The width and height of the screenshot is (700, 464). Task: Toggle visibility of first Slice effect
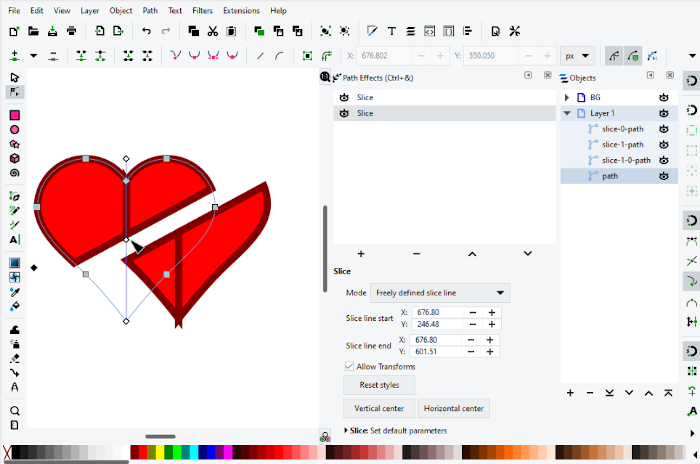coord(344,98)
